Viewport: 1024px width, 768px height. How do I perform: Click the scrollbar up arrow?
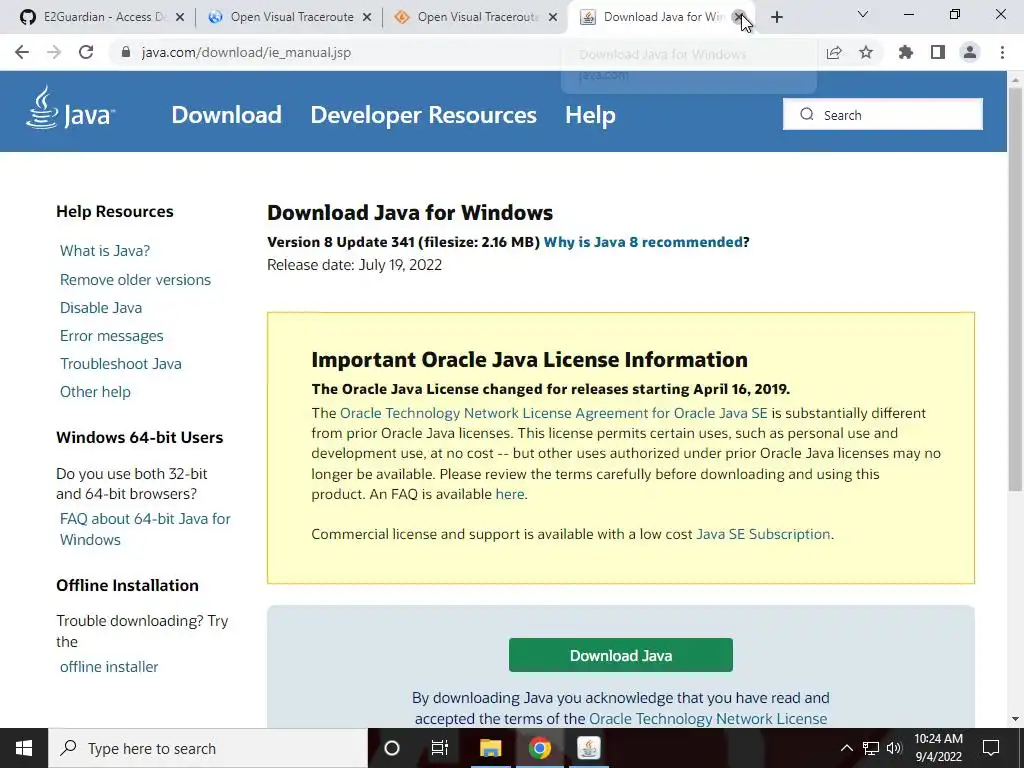[1015, 79]
